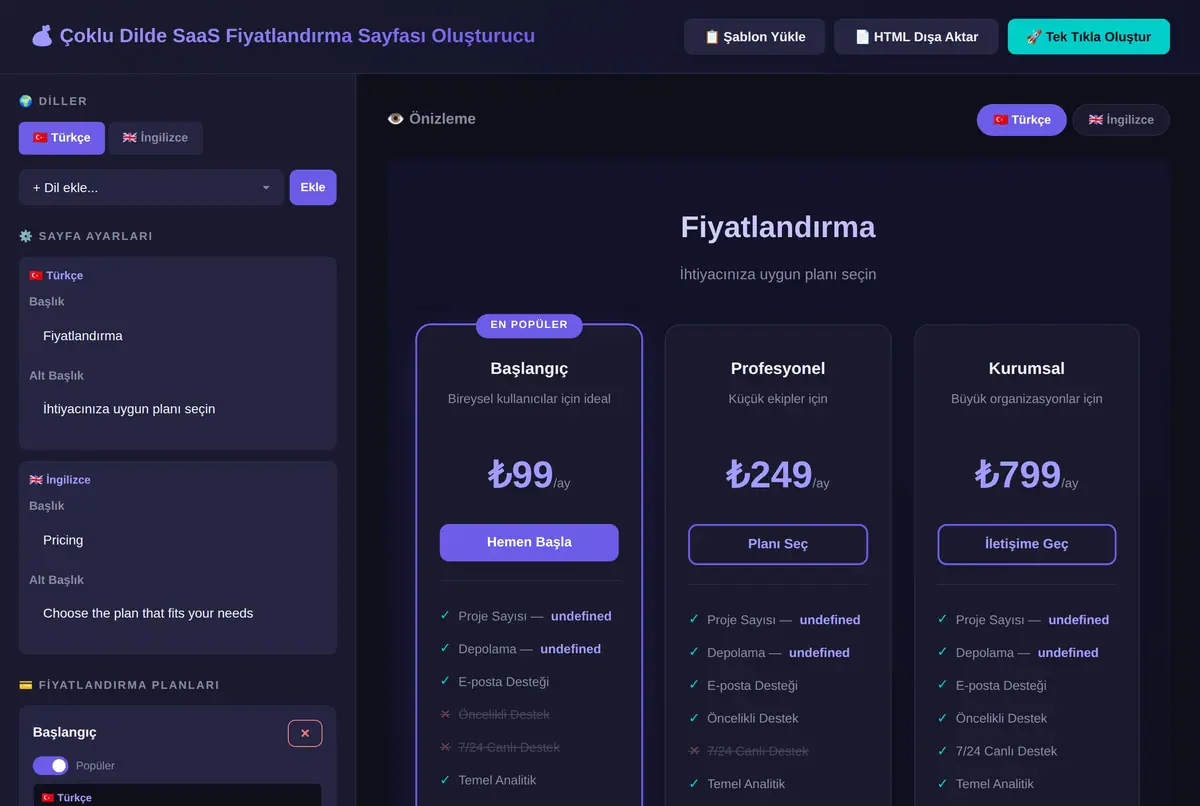Click the checkmark beside 7/24 Canlı Destek in Kurumsal card

942,751
